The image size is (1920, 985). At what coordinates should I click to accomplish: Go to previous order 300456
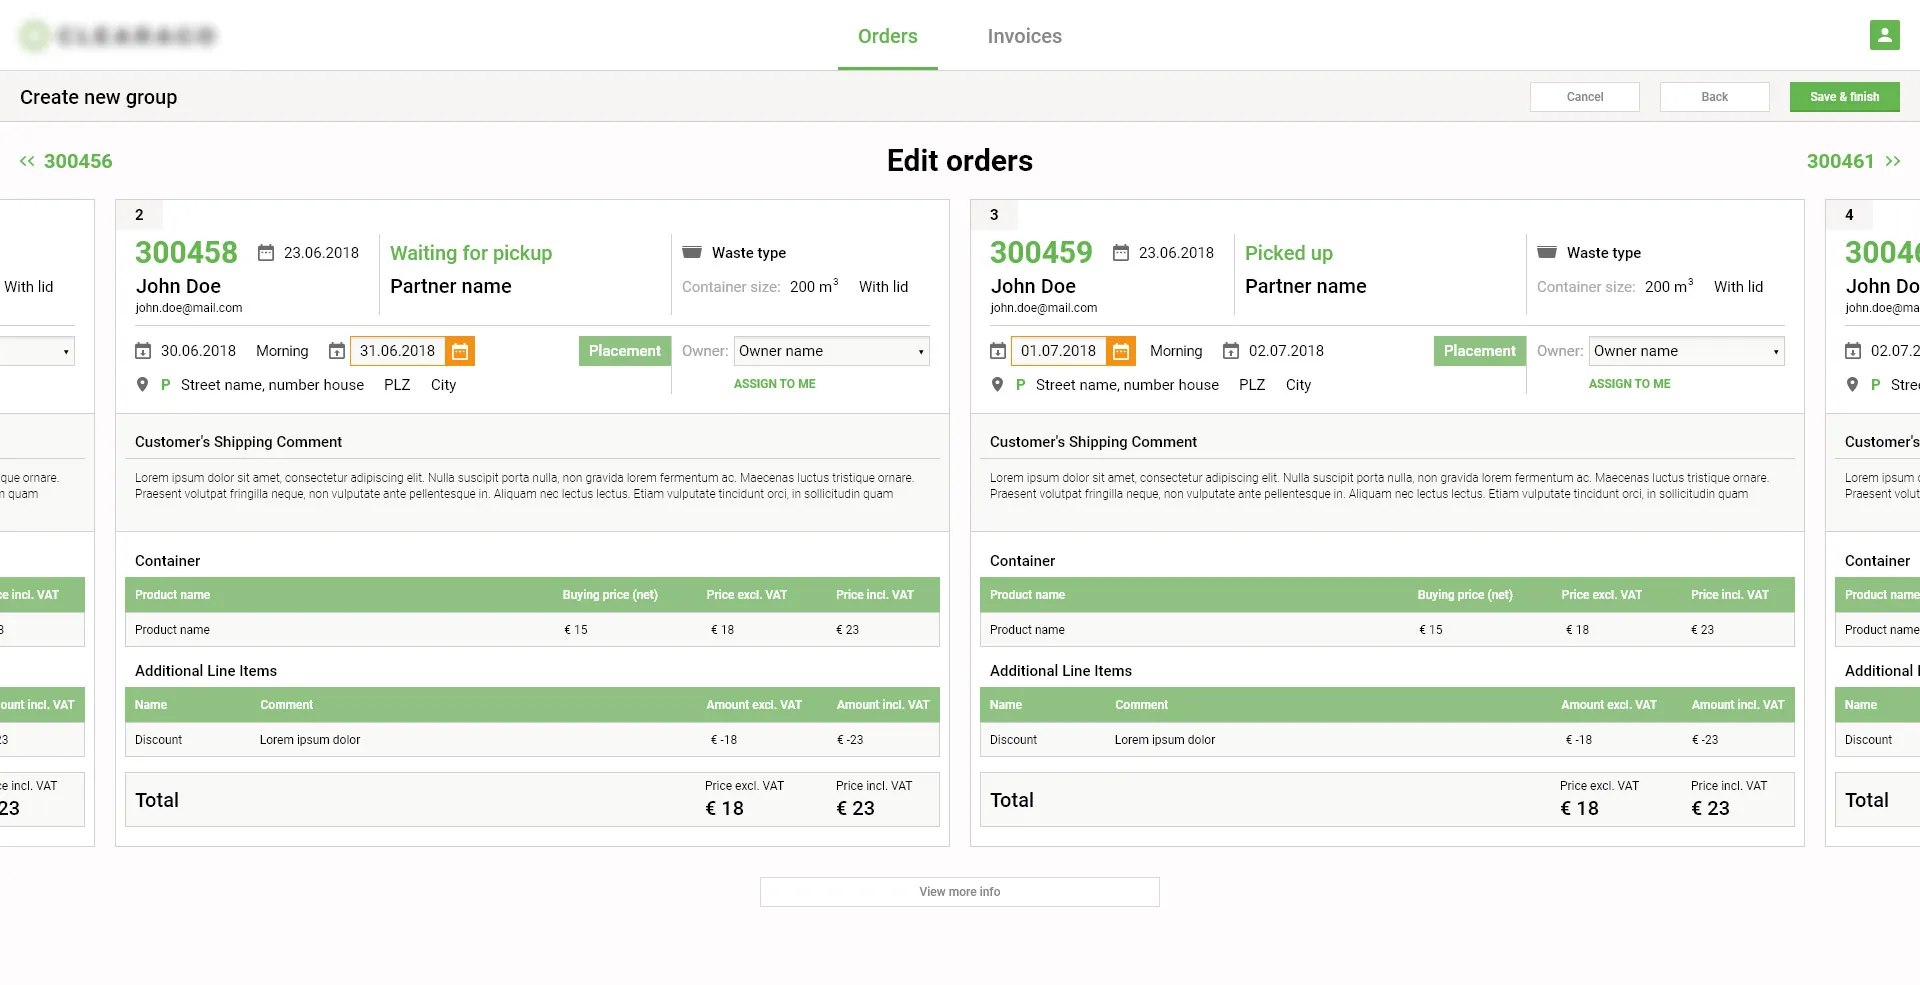coord(66,161)
